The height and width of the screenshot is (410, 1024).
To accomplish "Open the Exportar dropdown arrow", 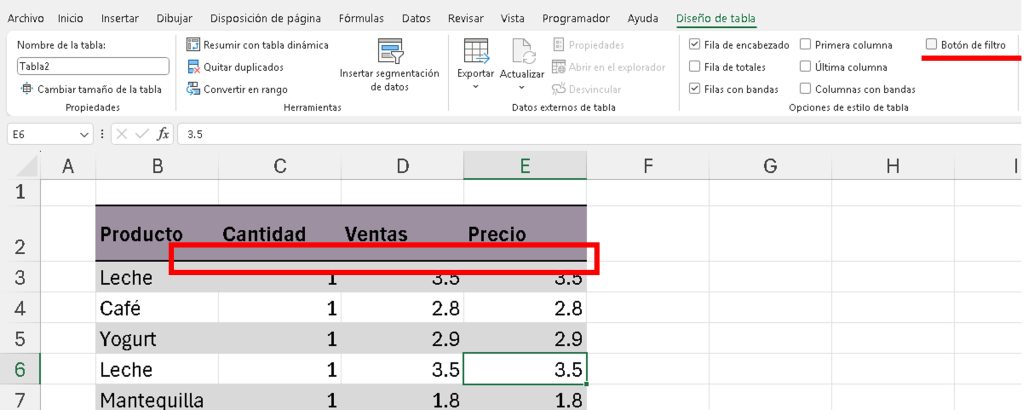I will pyautogui.click(x=476, y=87).
